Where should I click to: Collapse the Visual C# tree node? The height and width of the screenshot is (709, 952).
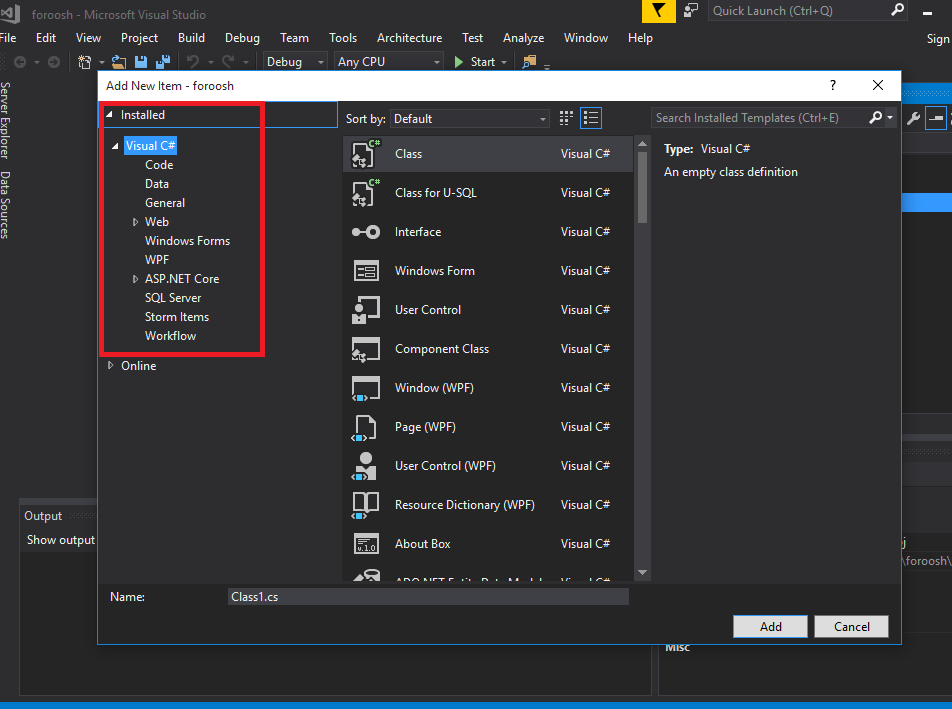coord(115,146)
